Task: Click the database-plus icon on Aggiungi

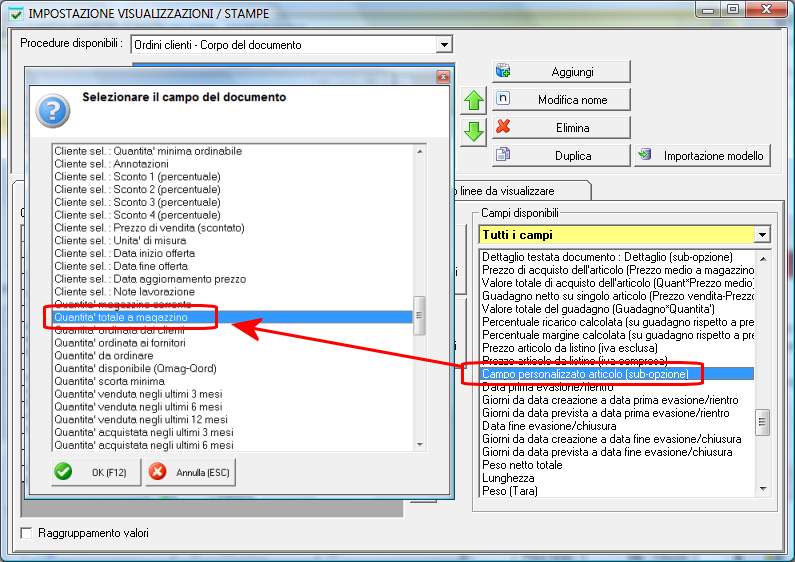Action: click(503, 70)
